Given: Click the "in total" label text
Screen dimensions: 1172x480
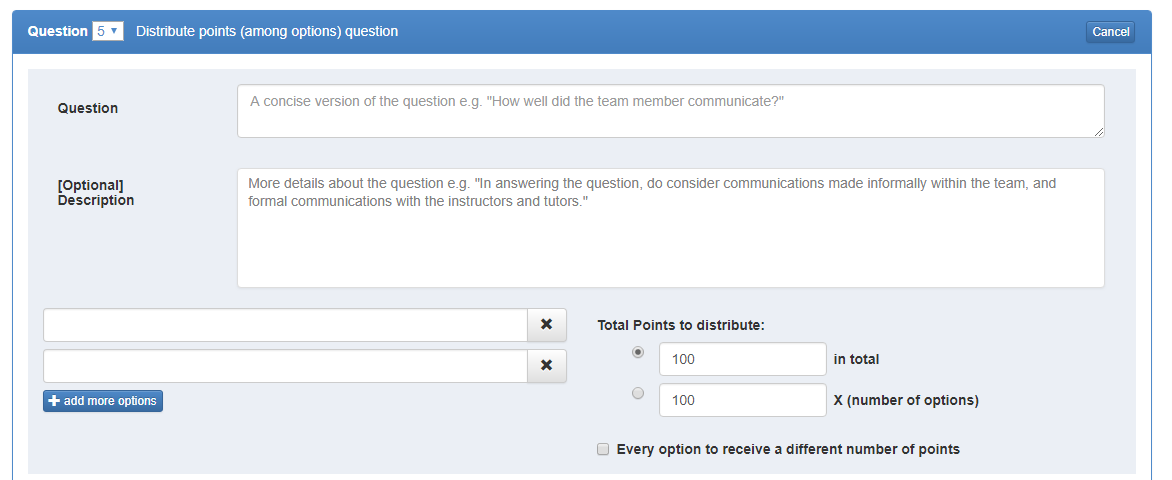Looking at the screenshot, I should 856,359.
